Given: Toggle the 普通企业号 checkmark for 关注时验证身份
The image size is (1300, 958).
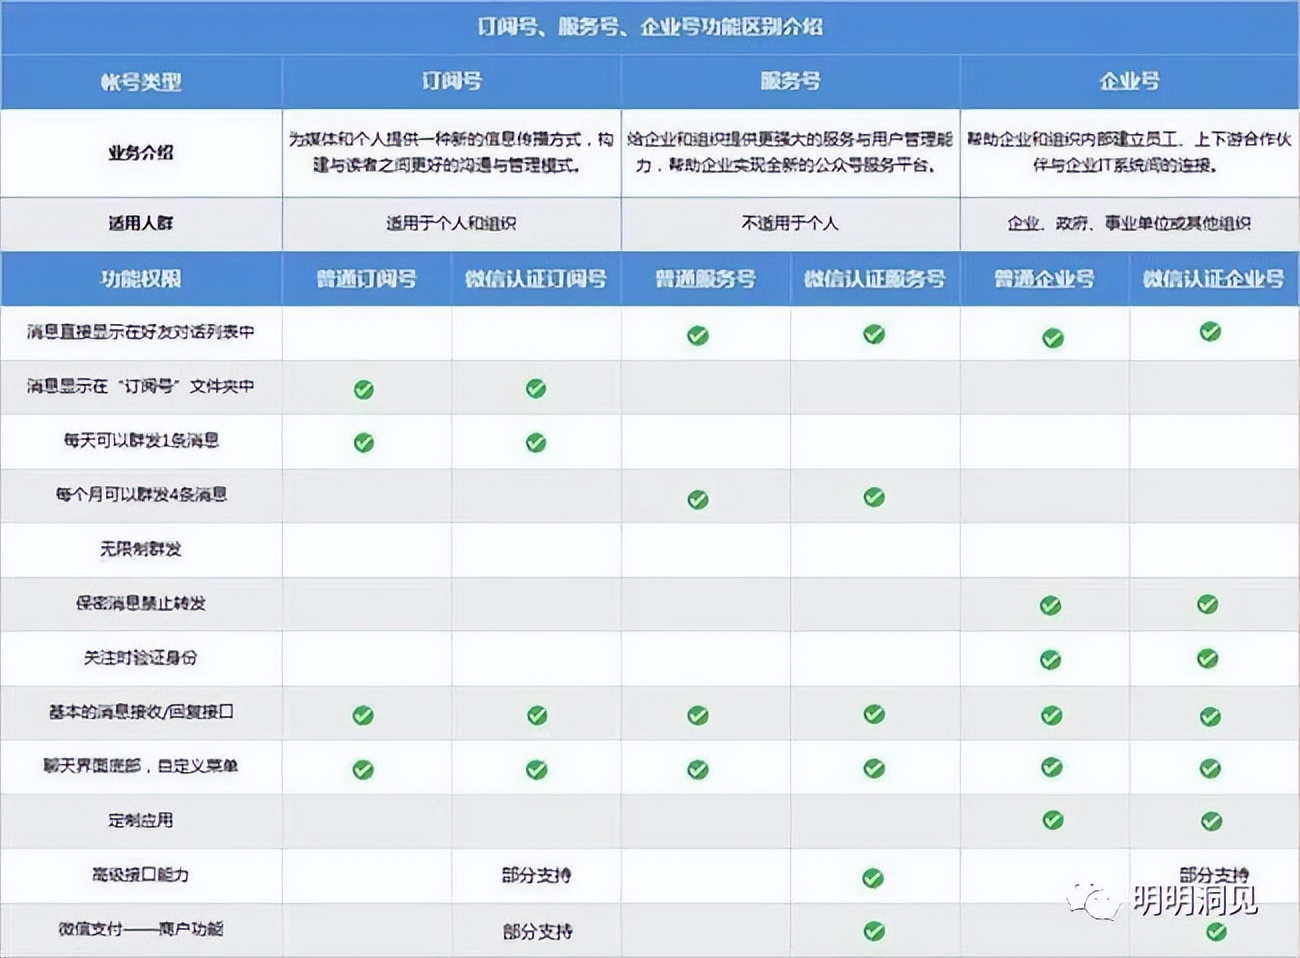Looking at the screenshot, I should (x=1051, y=659).
